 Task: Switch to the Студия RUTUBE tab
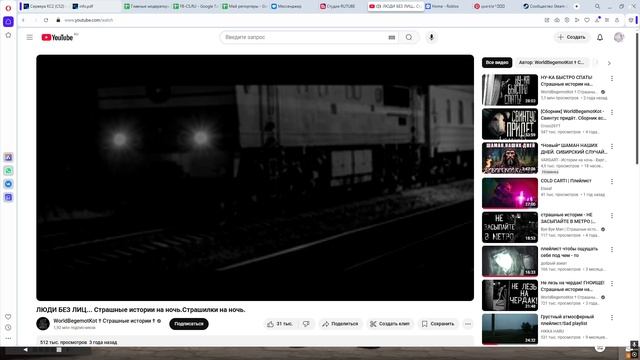(x=342, y=7)
